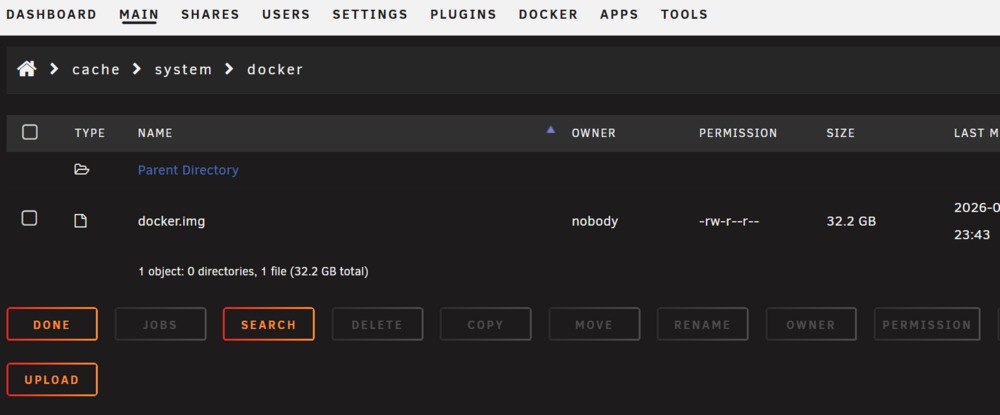The height and width of the screenshot is (415, 1000).
Task: Check the docker.img row checkbox
Action: 29,219
